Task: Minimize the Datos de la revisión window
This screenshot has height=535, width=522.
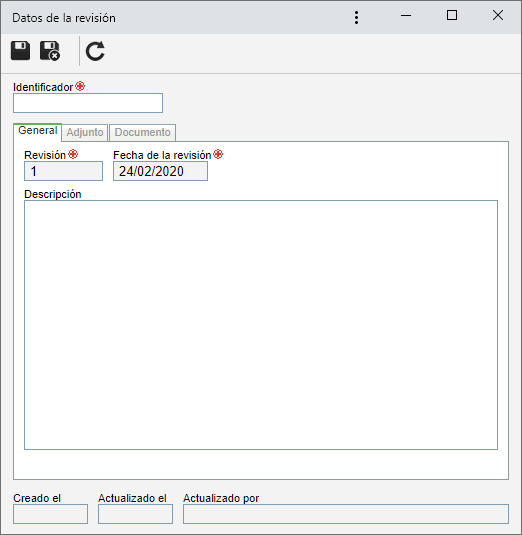Action: 406,15
